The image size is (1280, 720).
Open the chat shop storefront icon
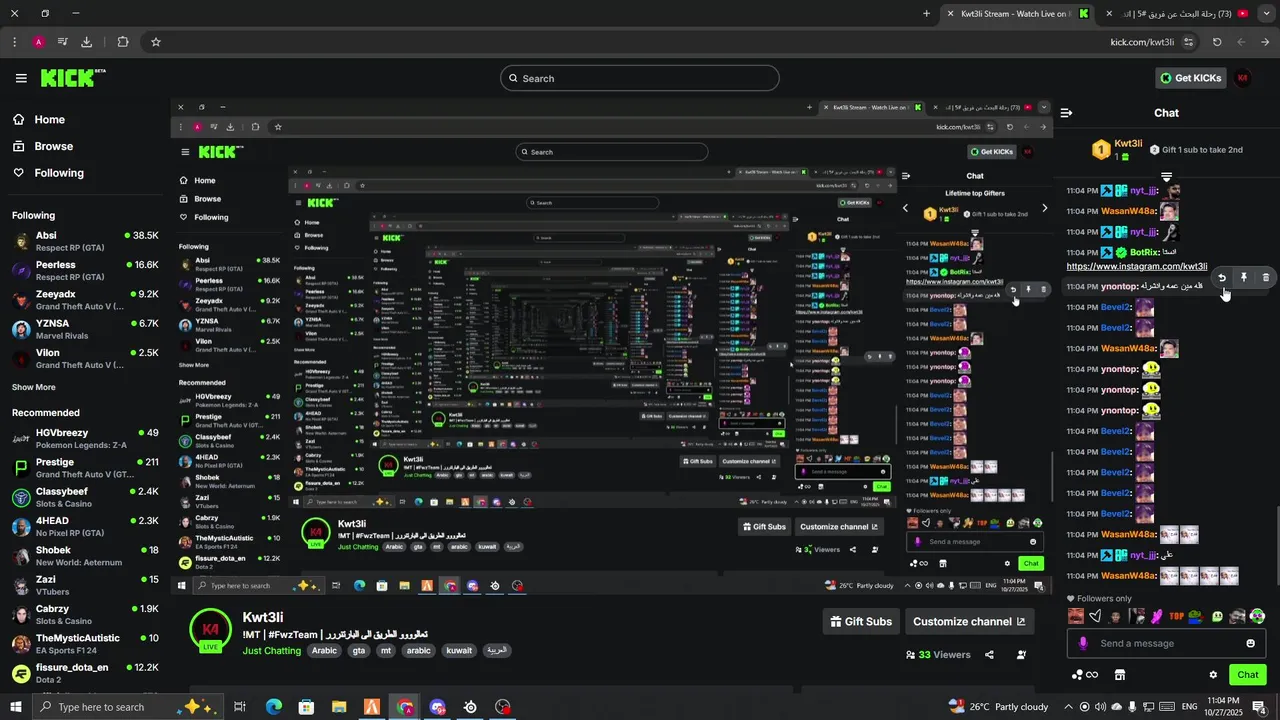[x=1120, y=675]
